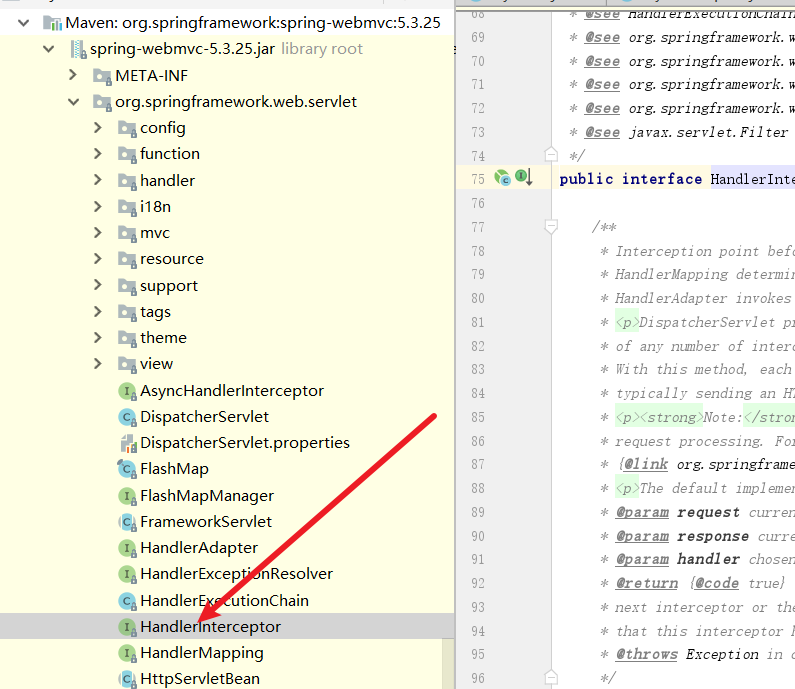Click the DispatcherServlet.properties file icon
795x689 pixels.
pos(127,443)
